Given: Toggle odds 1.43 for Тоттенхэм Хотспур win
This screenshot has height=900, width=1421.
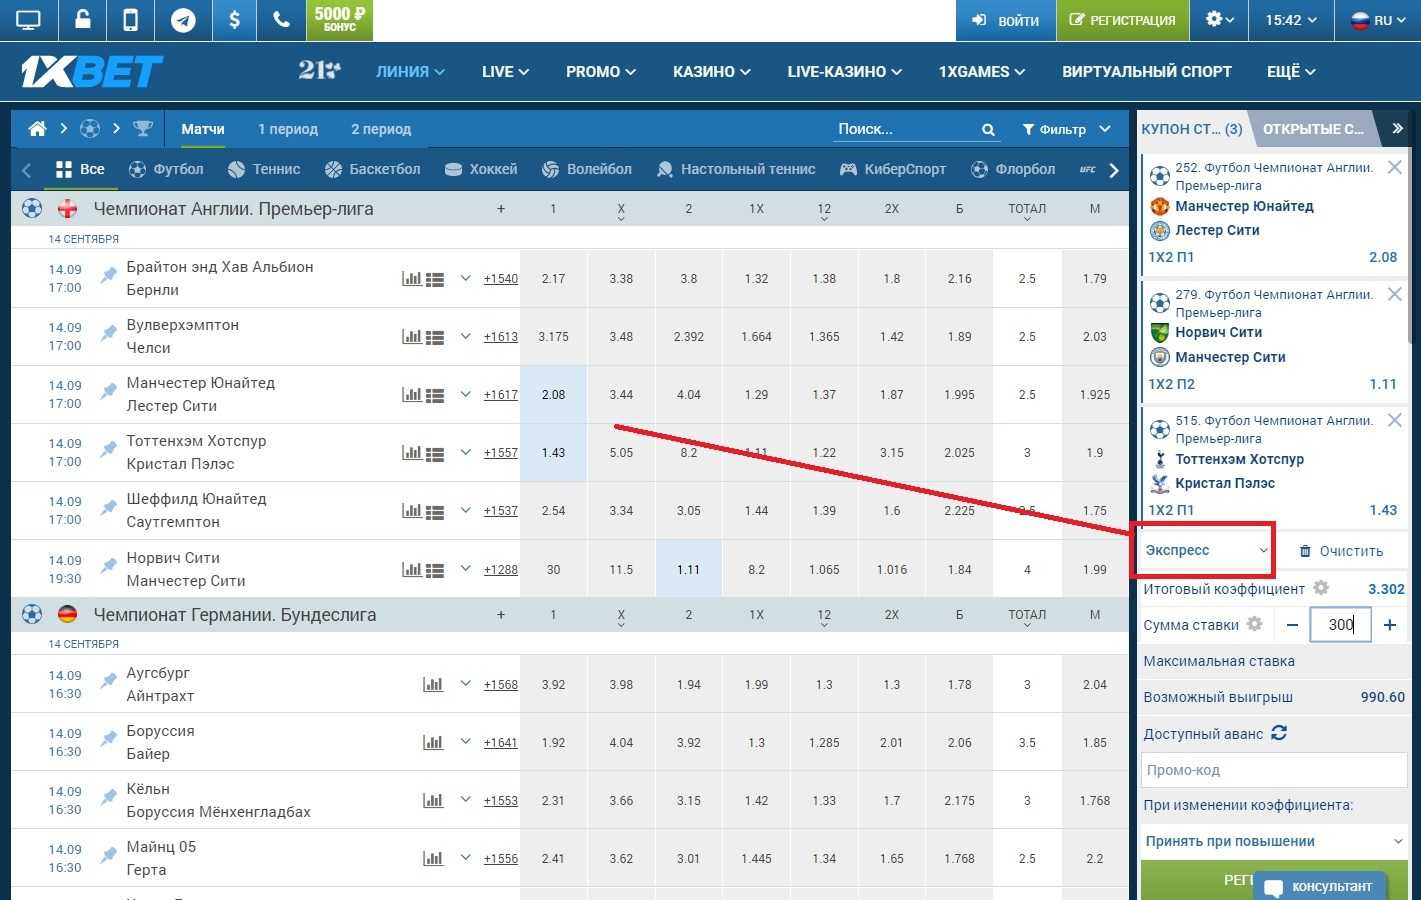Looking at the screenshot, I should tap(553, 453).
